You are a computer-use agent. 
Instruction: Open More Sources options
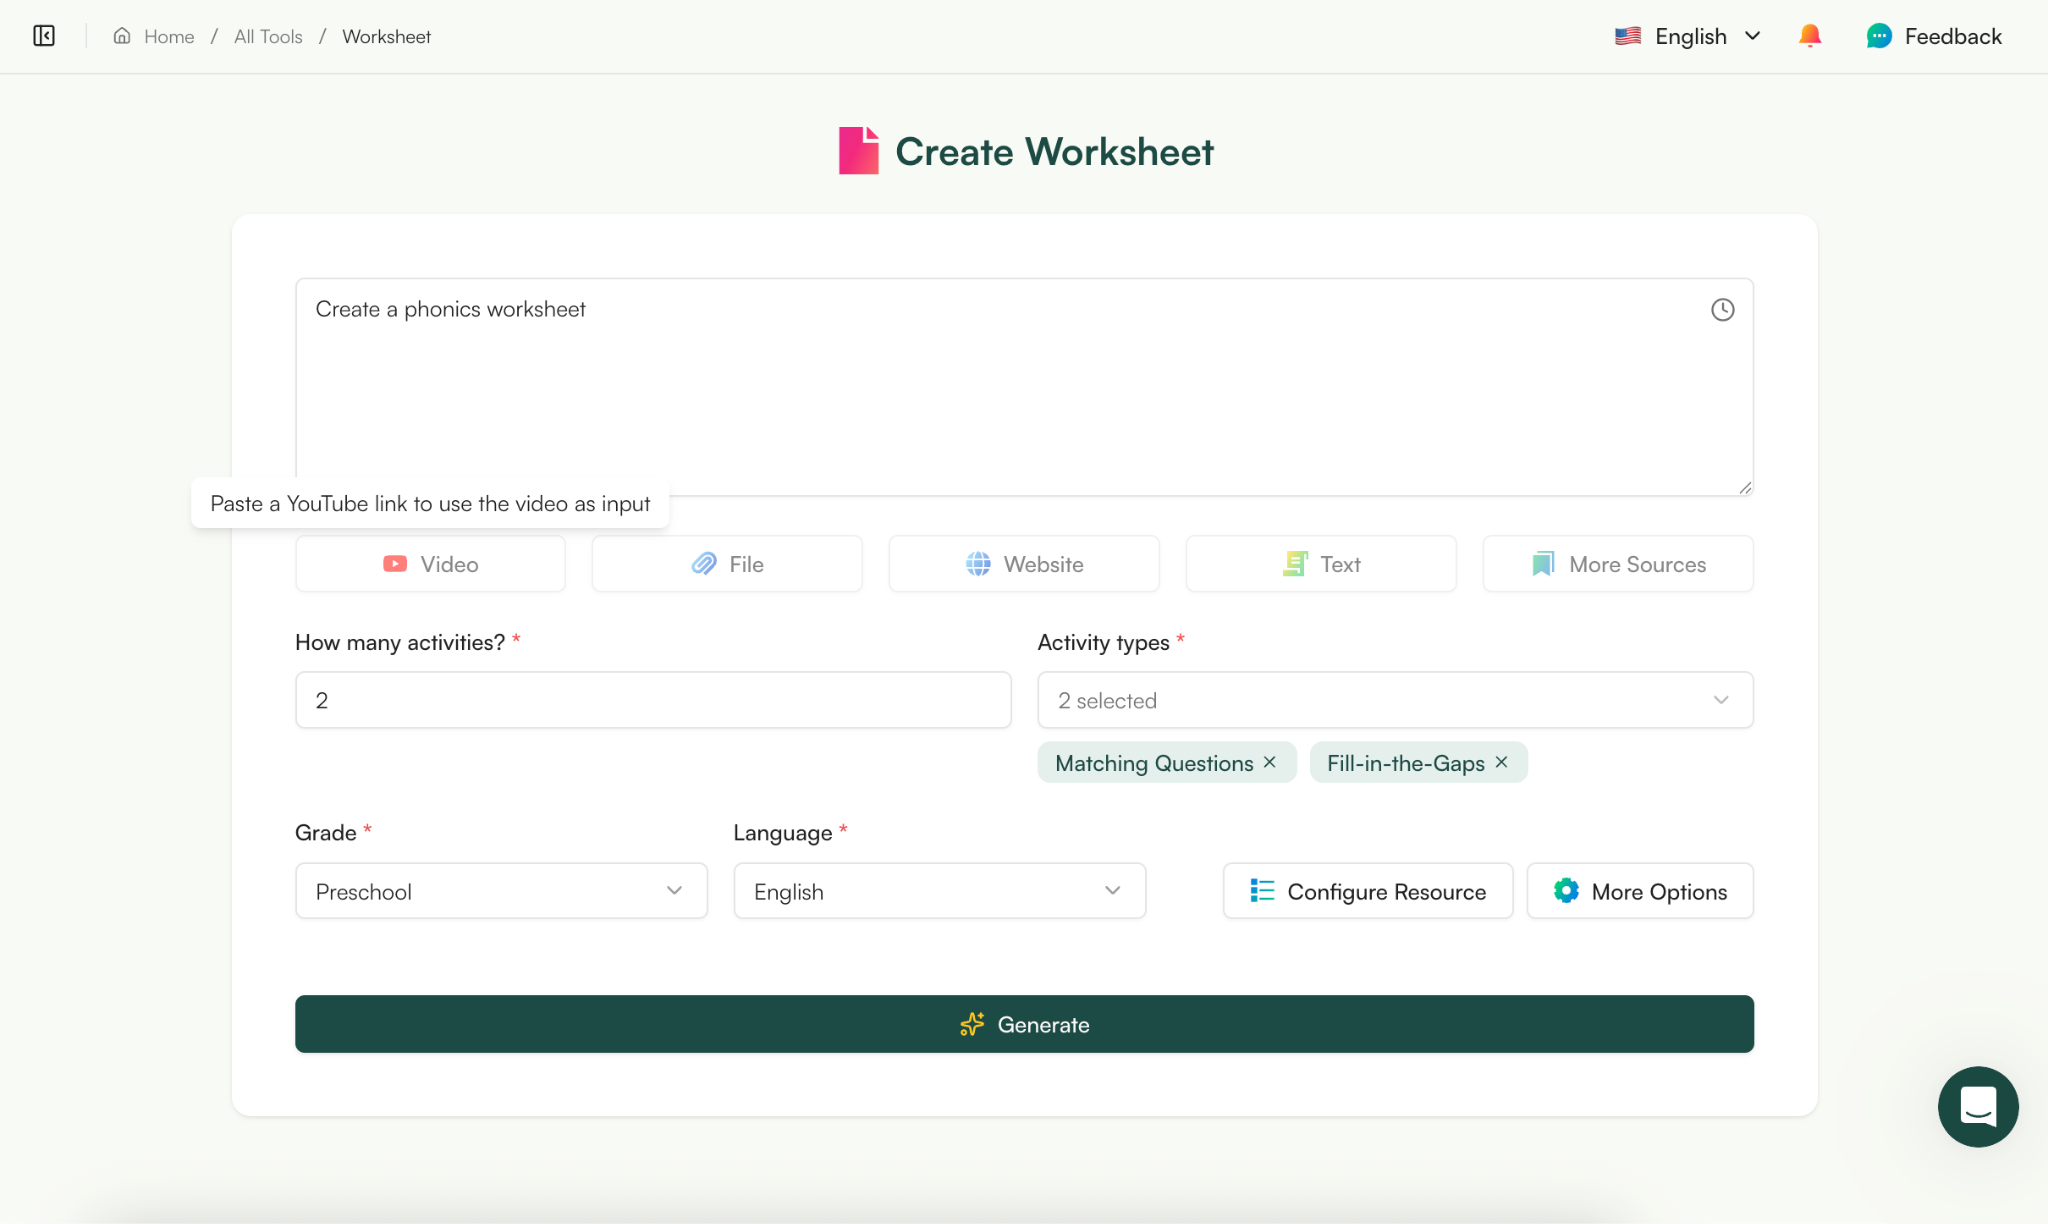click(1618, 564)
